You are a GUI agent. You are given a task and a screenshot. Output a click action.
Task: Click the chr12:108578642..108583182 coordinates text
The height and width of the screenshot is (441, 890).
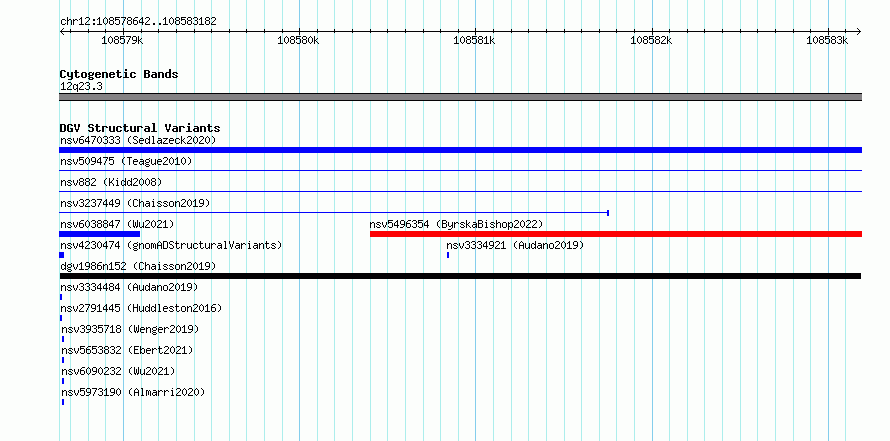[138, 22]
